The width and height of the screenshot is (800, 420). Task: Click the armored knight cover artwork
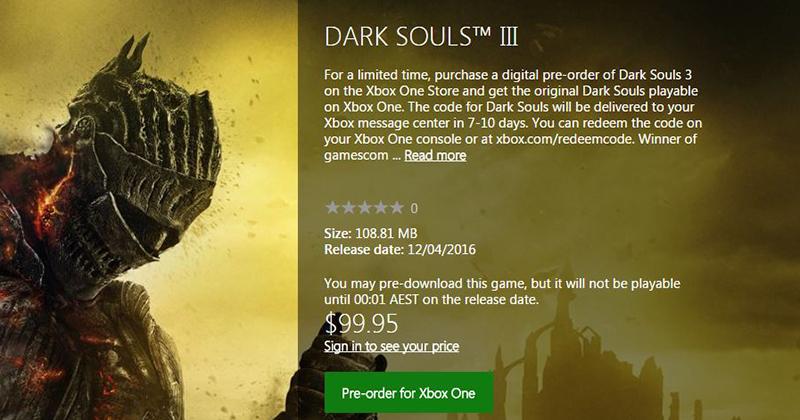[x=148, y=210]
